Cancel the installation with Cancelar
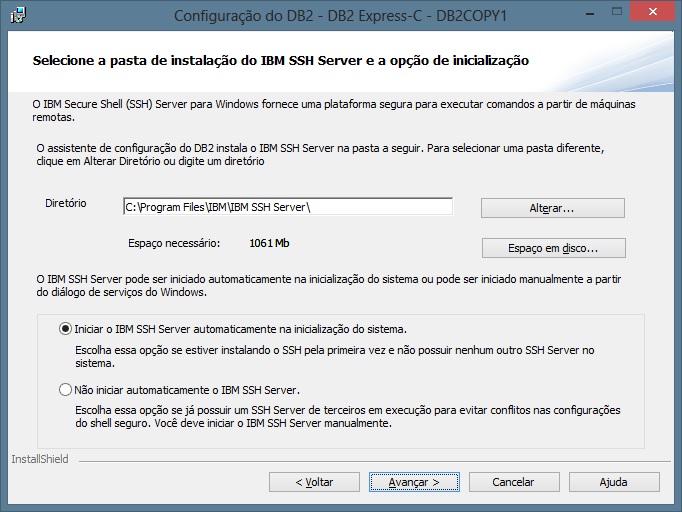682x512 pixels. pos(514,482)
